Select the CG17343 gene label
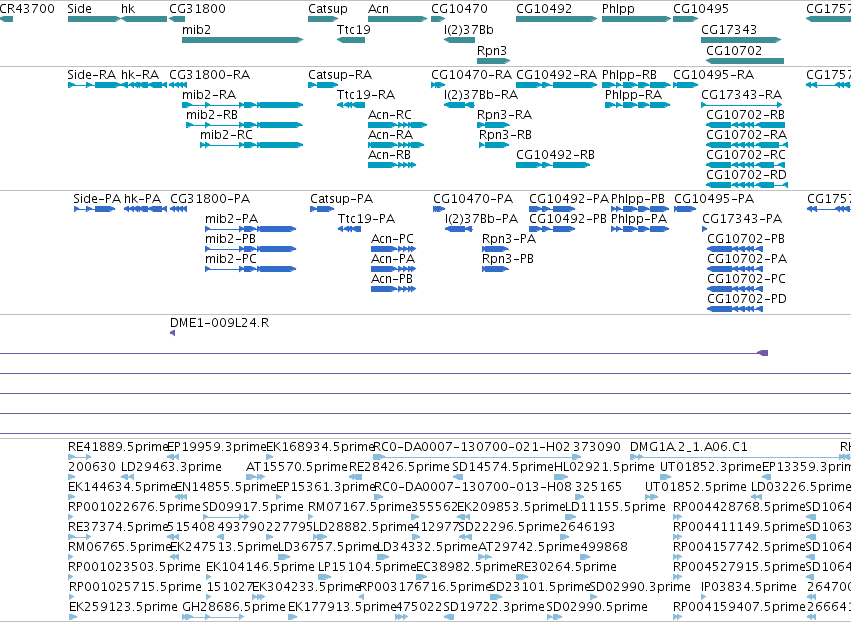This screenshot has height=622, width=851. 729,30
